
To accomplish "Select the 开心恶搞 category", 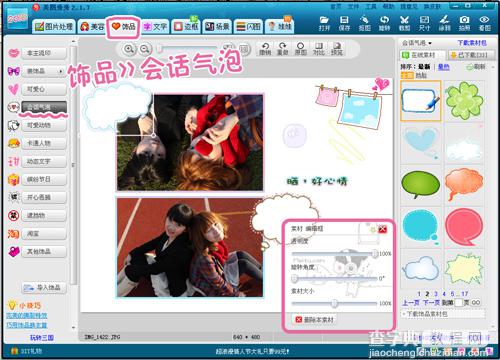I will point(44,197).
